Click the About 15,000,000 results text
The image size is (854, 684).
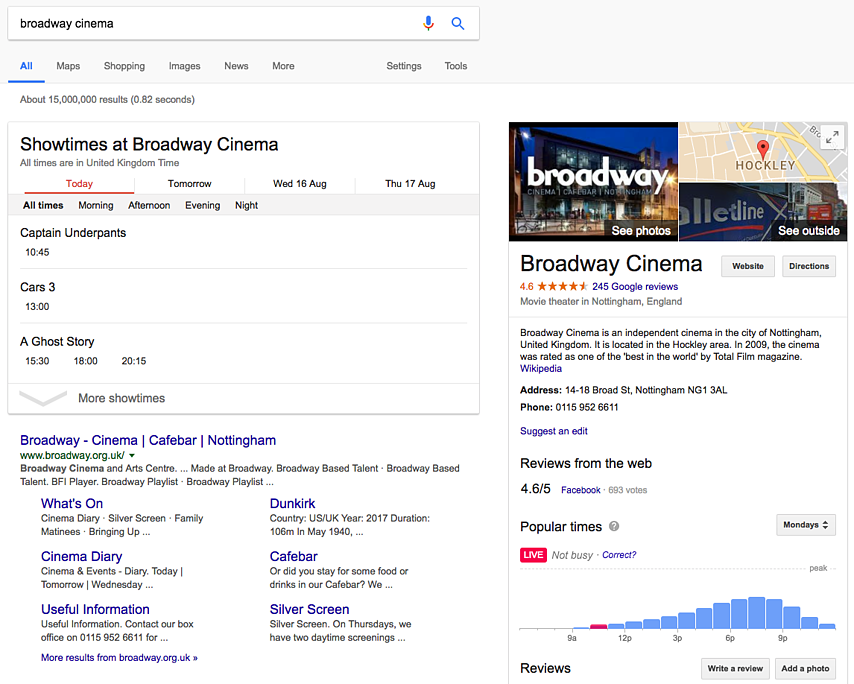coord(107,100)
